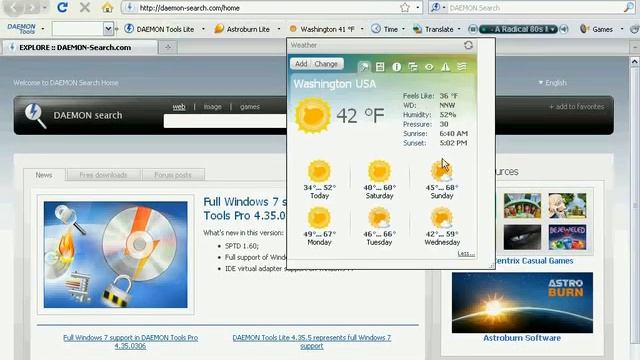This screenshot has height=360, width=640.
Task: Expand the DAEMON Tools Lite dropdown arrow
Action: point(203,29)
